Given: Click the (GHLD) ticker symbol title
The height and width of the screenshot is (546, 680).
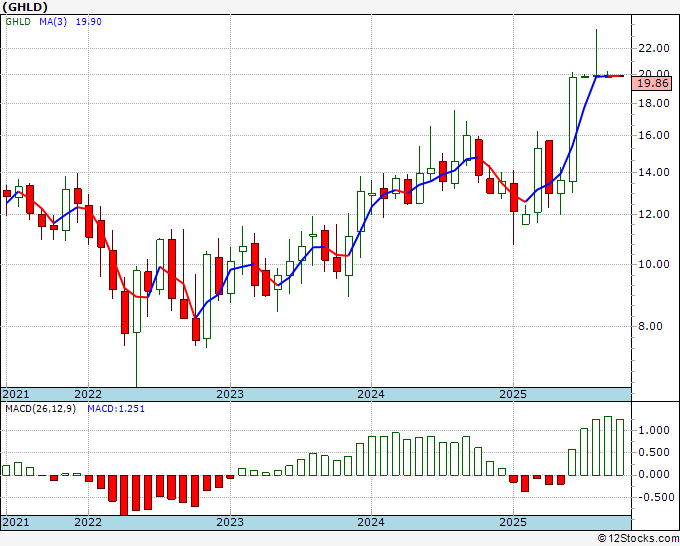Looking at the screenshot, I should [25, 6].
